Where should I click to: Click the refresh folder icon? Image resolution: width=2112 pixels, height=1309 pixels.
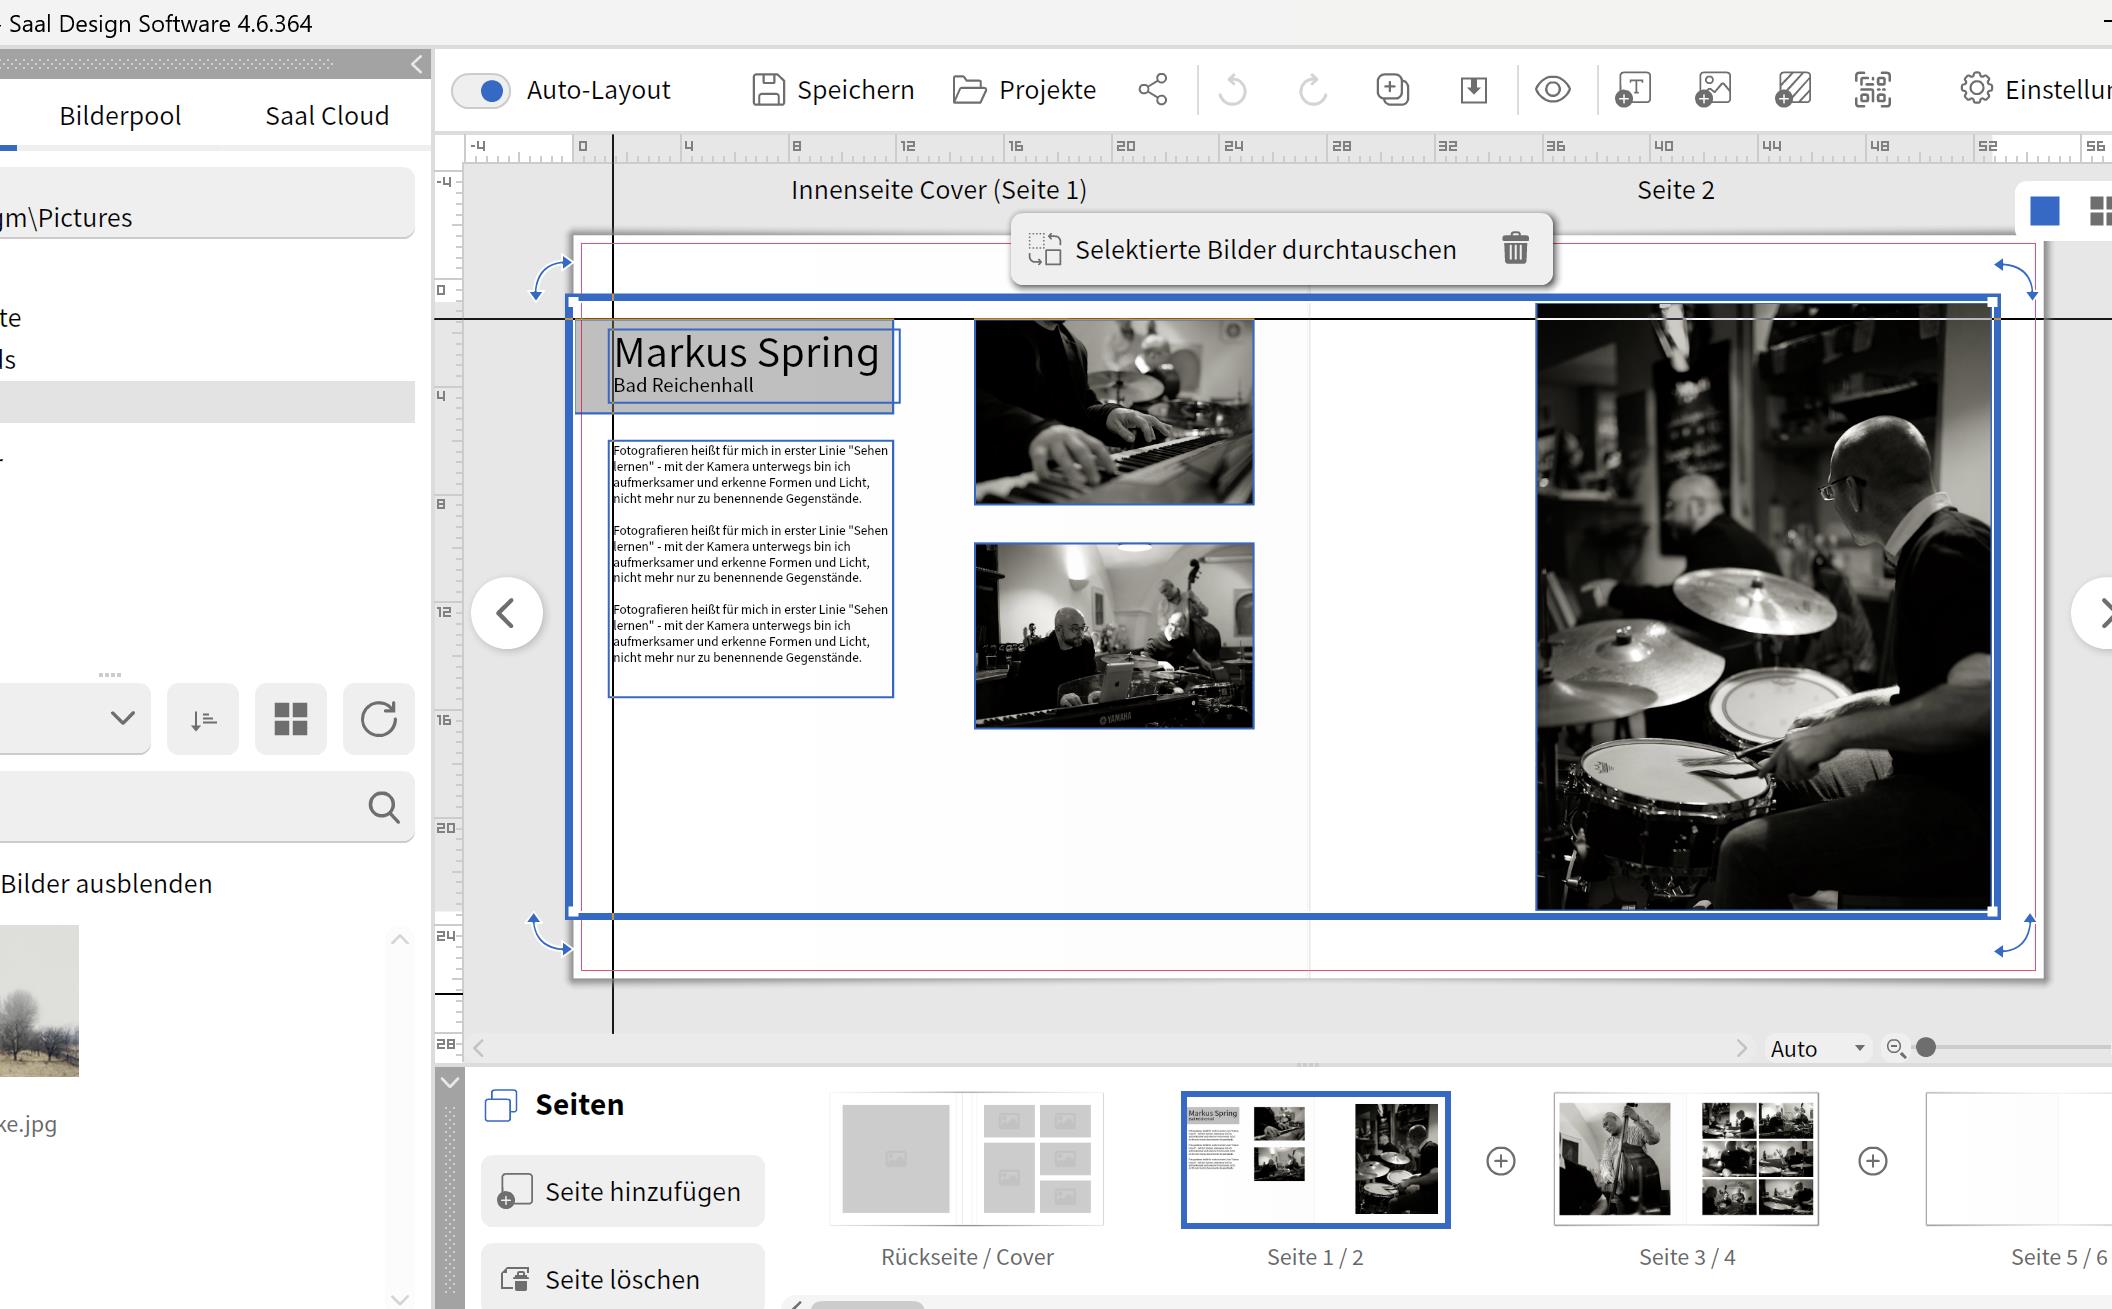pyautogui.click(x=378, y=719)
